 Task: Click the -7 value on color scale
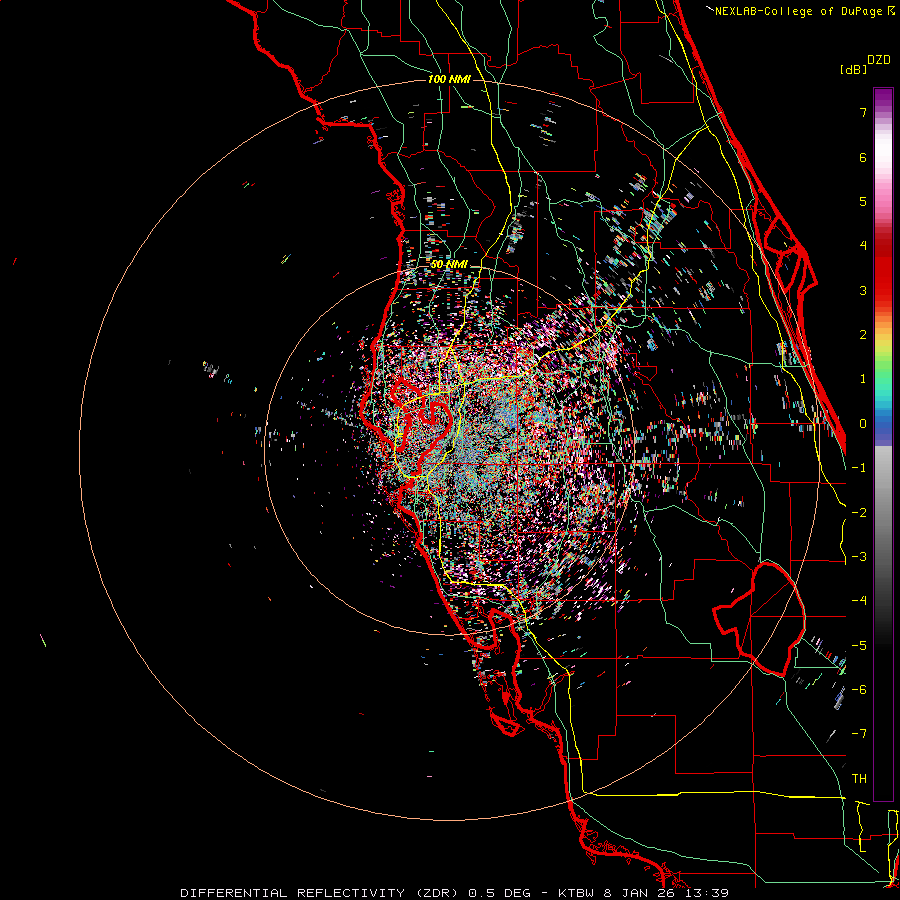(x=859, y=735)
